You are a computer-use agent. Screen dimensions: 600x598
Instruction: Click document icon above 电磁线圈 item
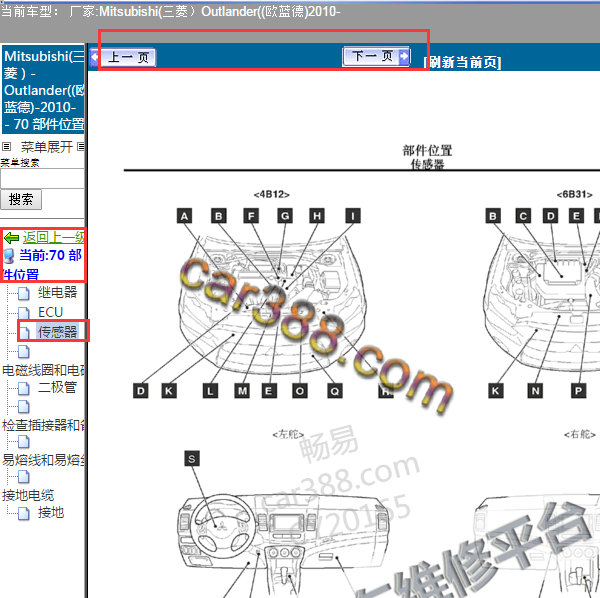(x=24, y=352)
